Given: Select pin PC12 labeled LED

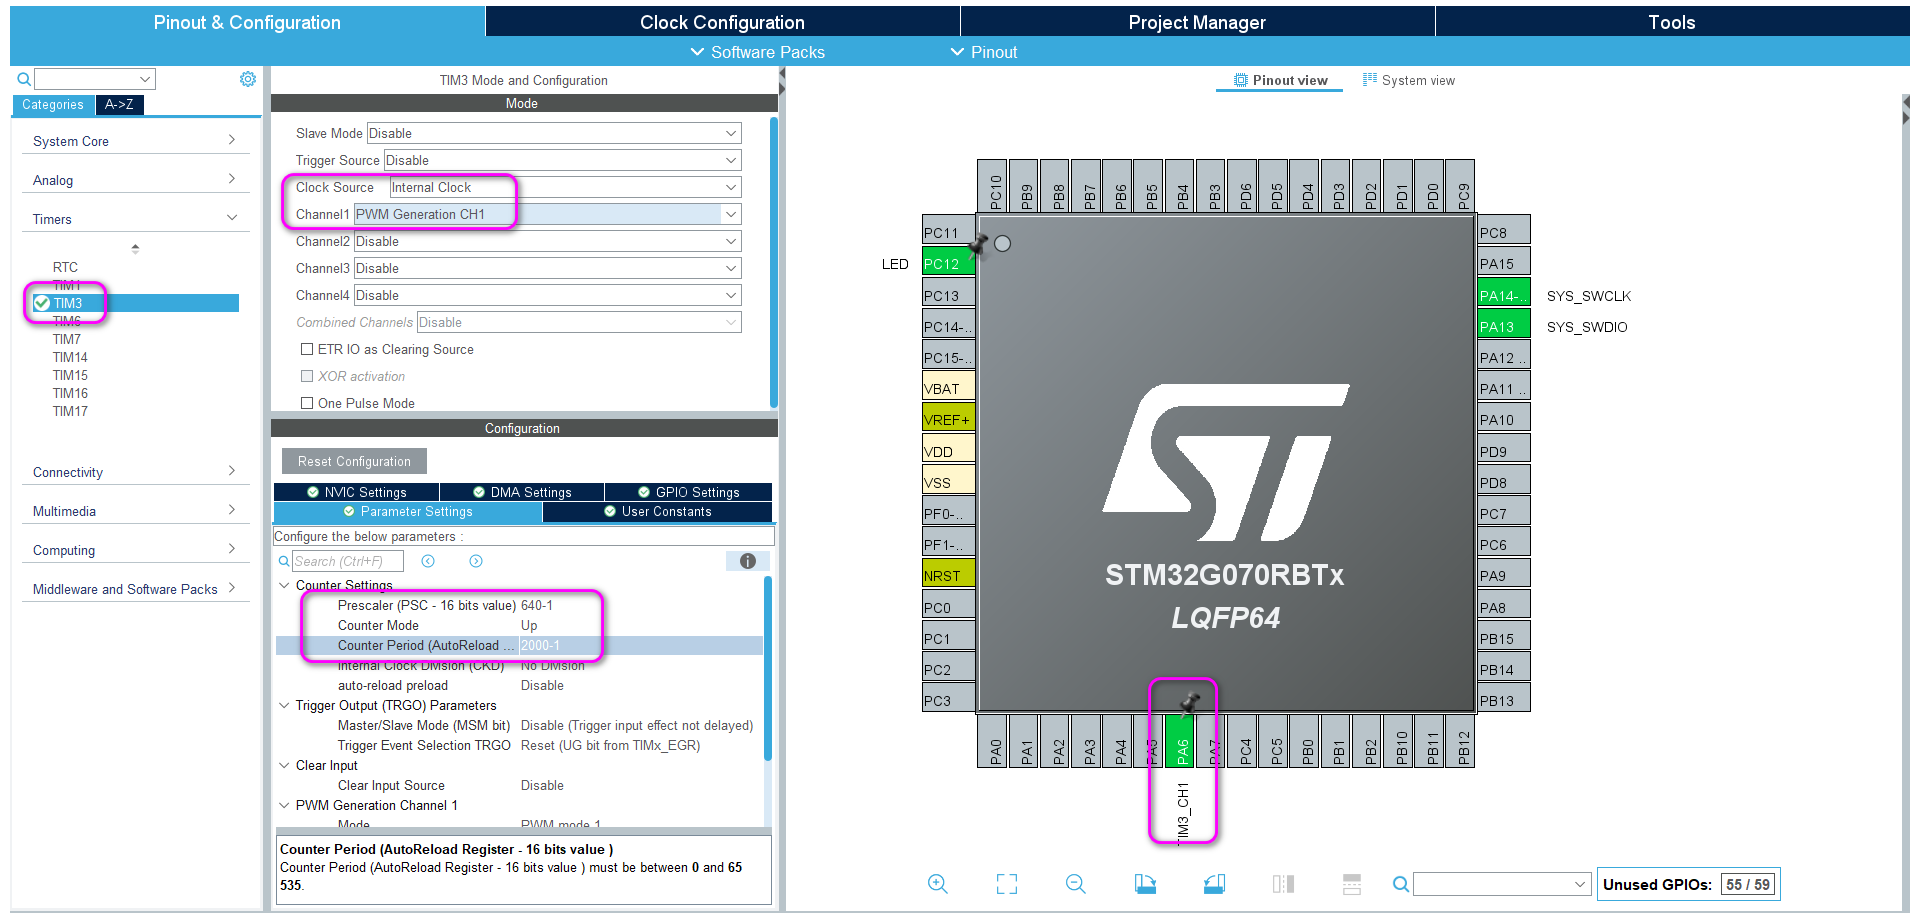Looking at the screenshot, I should pyautogui.click(x=948, y=264).
